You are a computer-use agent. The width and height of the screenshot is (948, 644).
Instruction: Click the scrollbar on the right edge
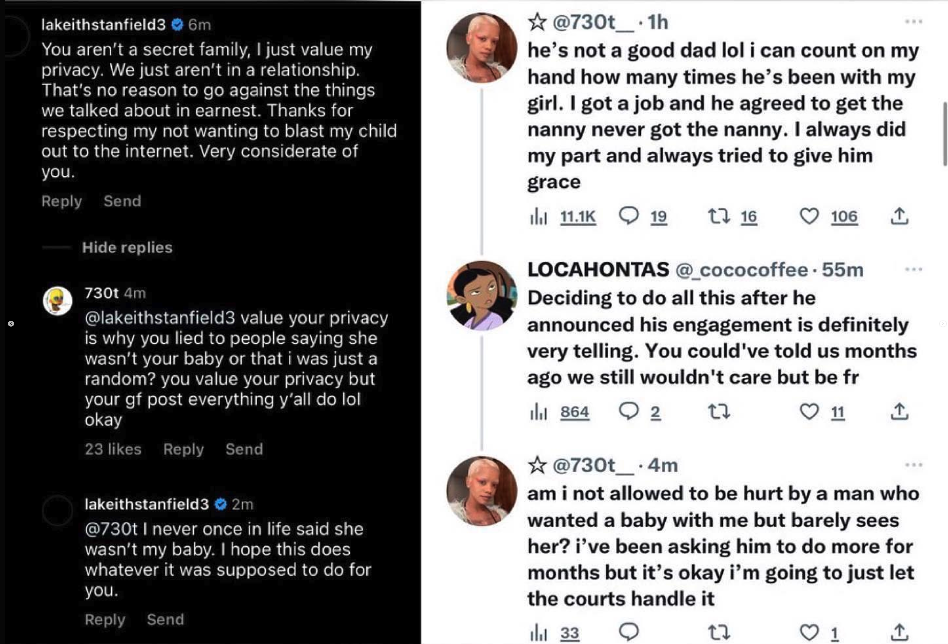click(x=944, y=134)
